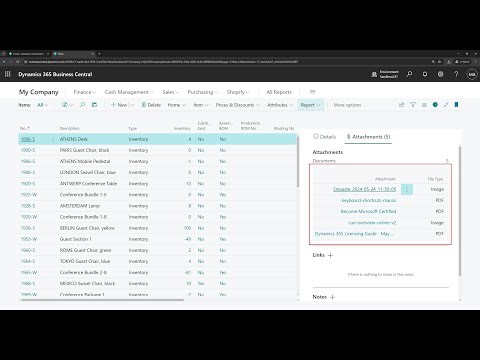
Task: Open the keyboard-shortcuts-macos attachment
Action: click(369, 200)
